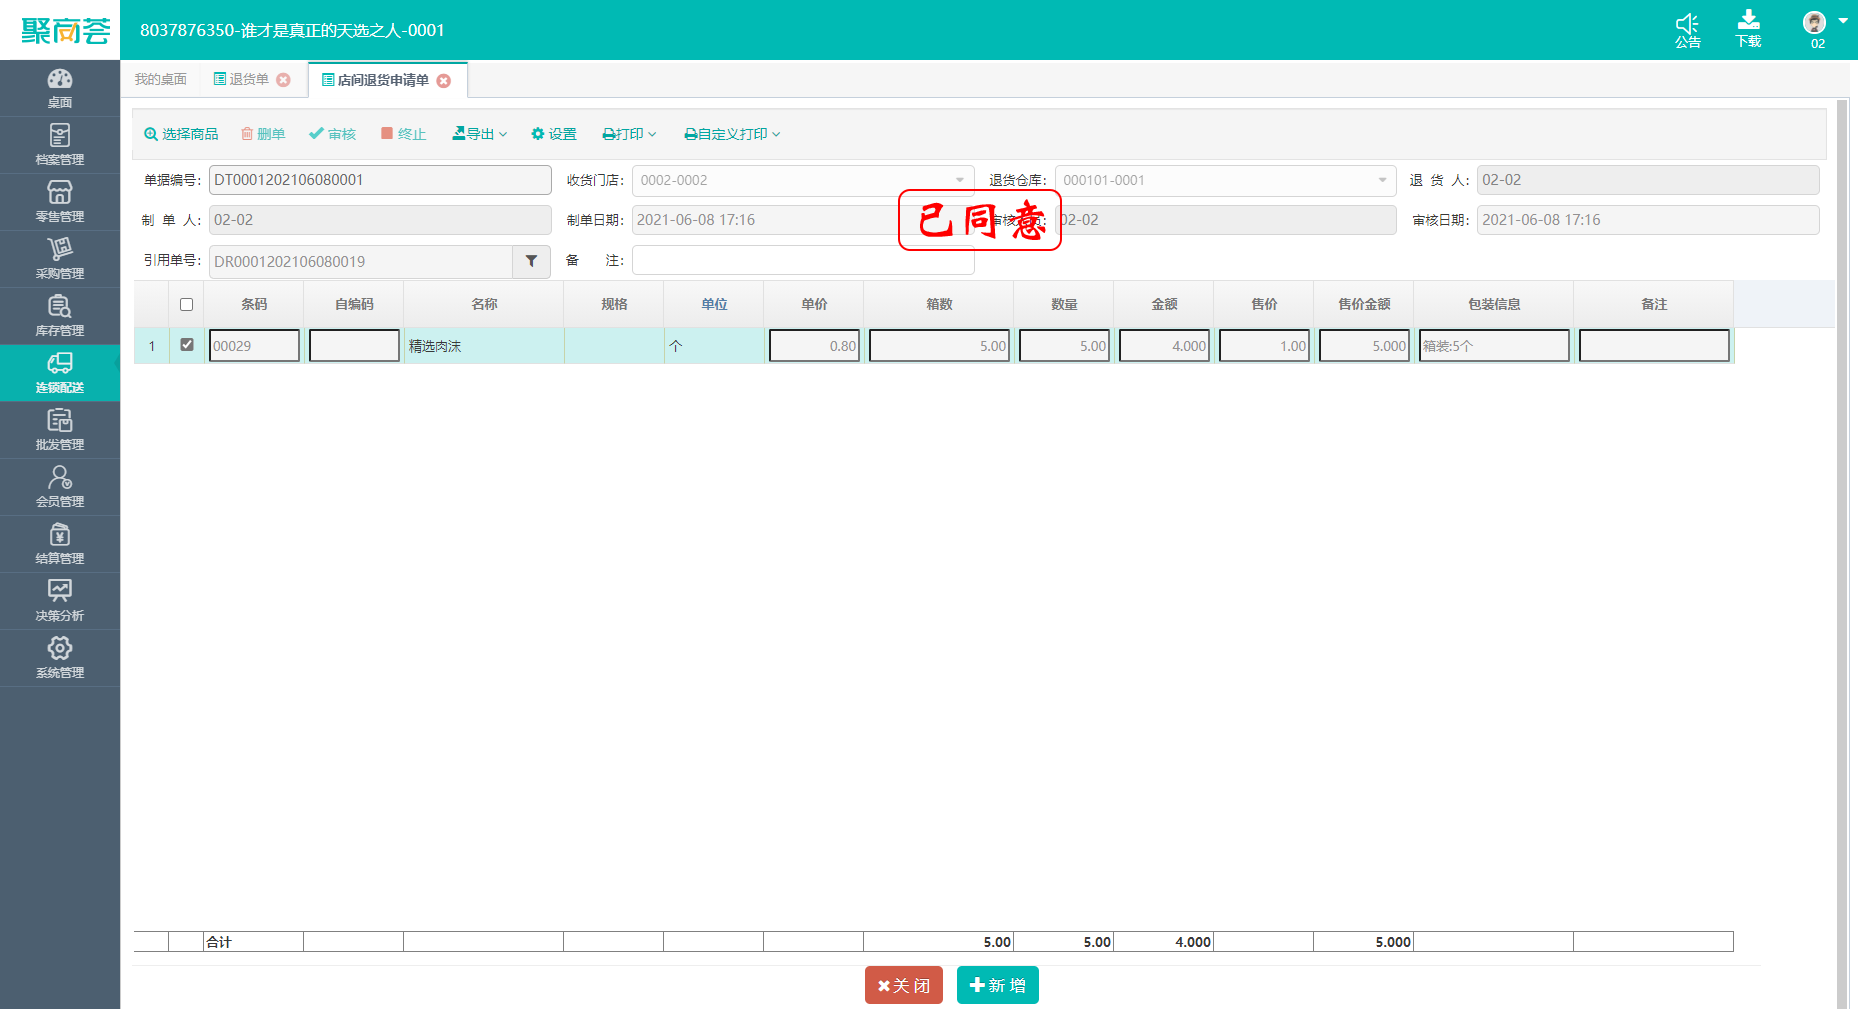Click the 单据编号 input field
Viewport: 1858px width, 1009px height.
tap(380, 180)
